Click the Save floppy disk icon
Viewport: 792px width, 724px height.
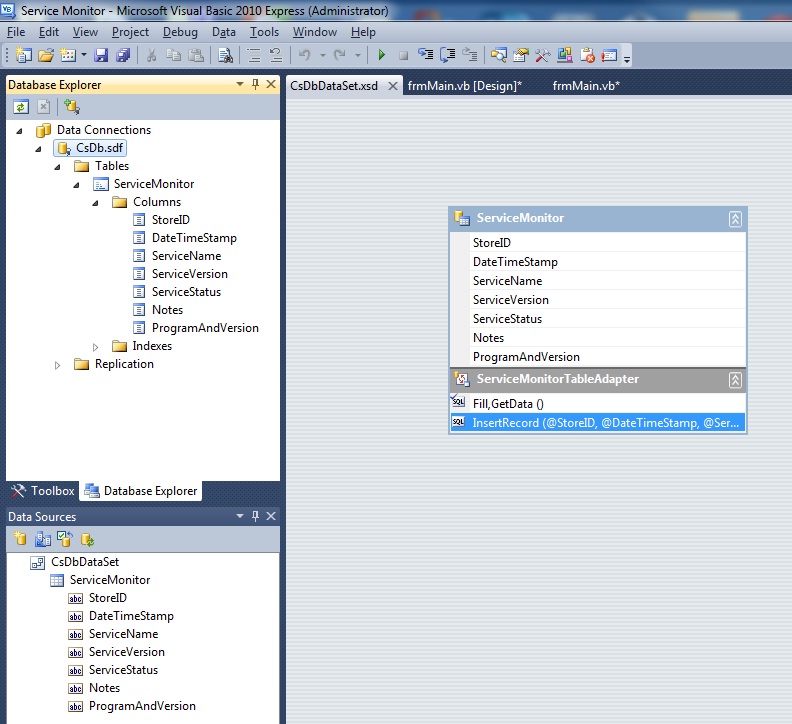click(101, 55)
